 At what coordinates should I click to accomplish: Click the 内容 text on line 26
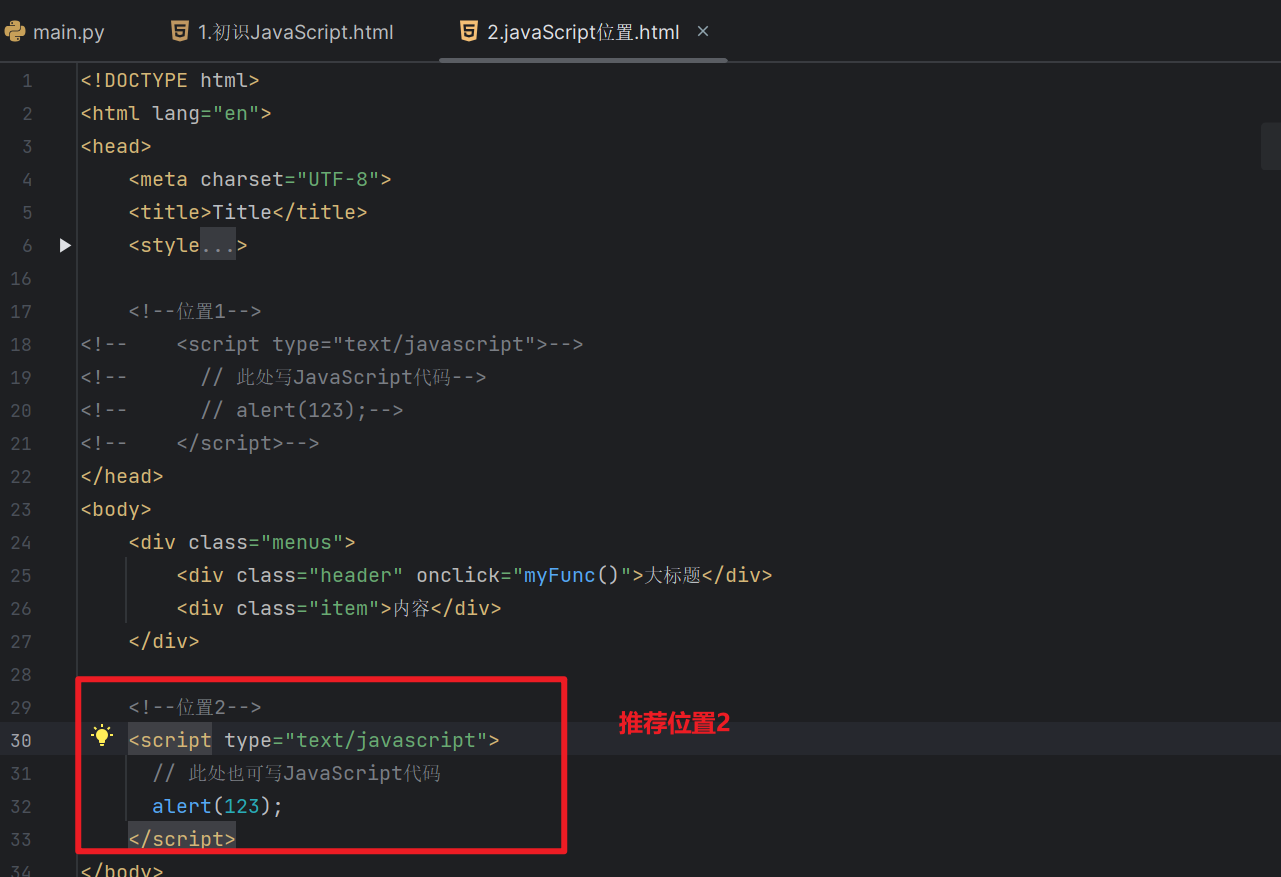click(410, 608)
